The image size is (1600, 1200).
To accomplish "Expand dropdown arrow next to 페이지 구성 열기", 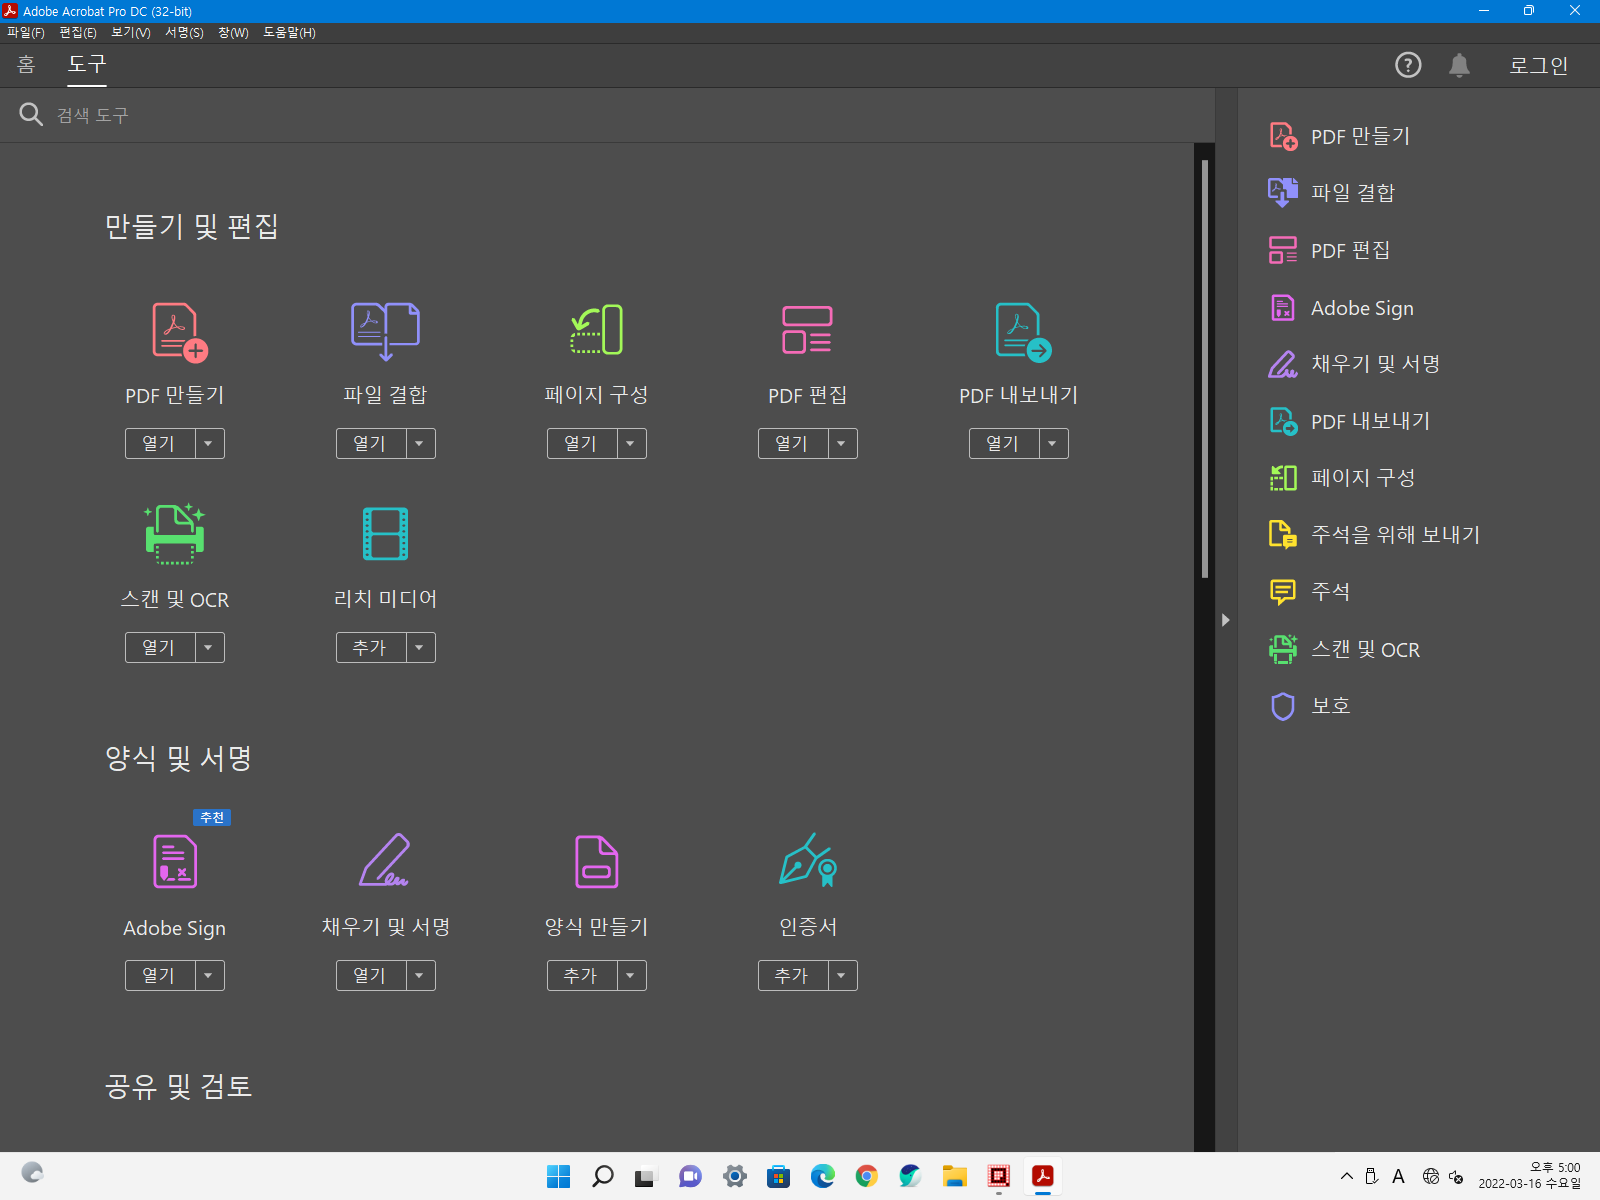I will click(x=631, y=443).
